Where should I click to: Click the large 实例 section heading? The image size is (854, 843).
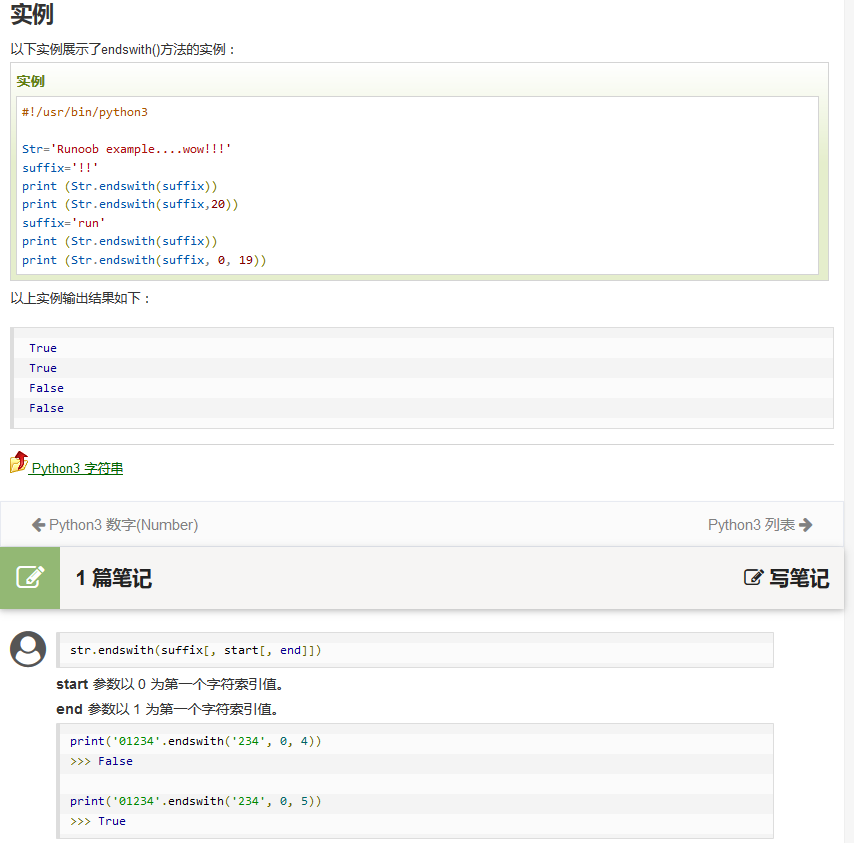[x=32, y=14]
